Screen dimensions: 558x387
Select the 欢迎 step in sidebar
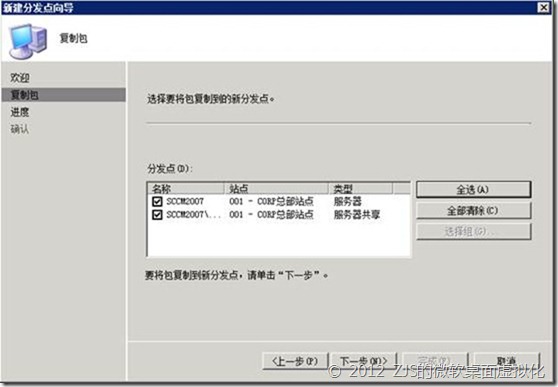point(20,77)
